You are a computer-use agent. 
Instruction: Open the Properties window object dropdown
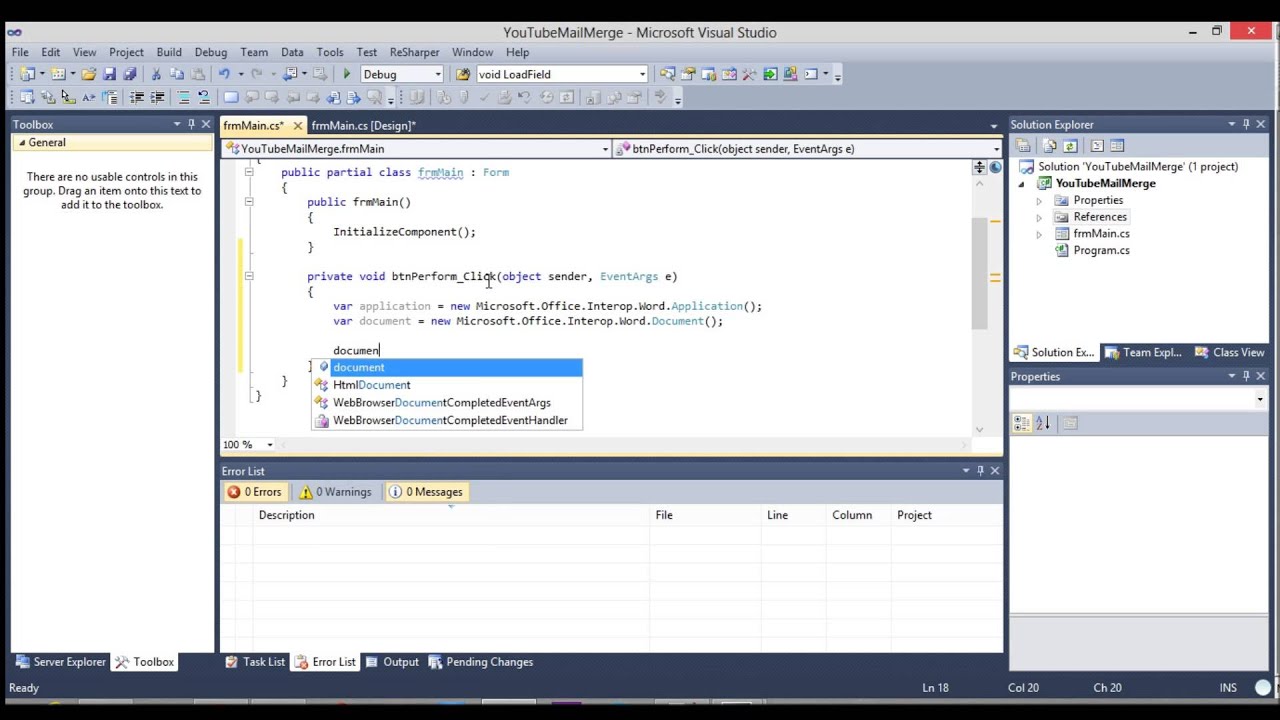pyautogui.click(x=1259, y=399)
